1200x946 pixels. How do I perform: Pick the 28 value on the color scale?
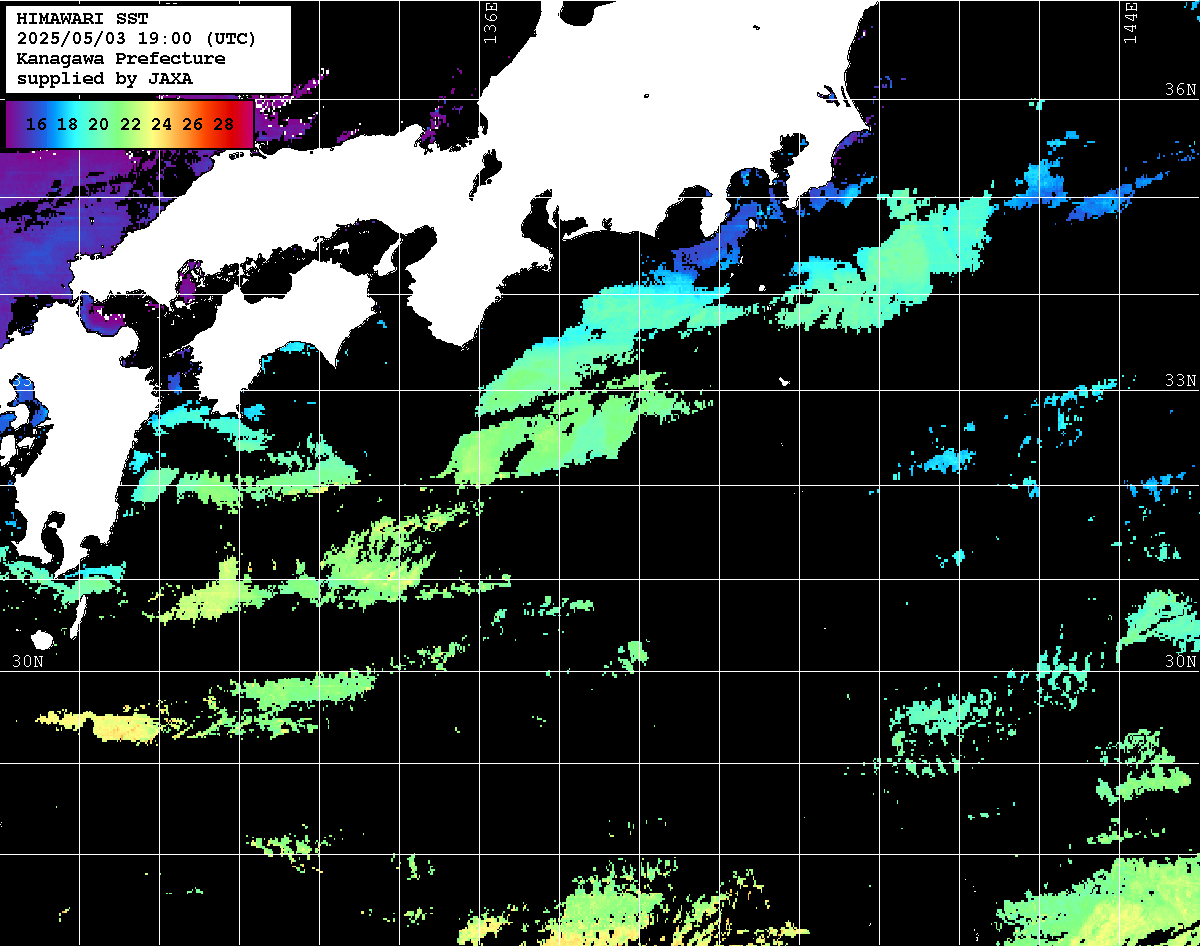tap(224, 124)
